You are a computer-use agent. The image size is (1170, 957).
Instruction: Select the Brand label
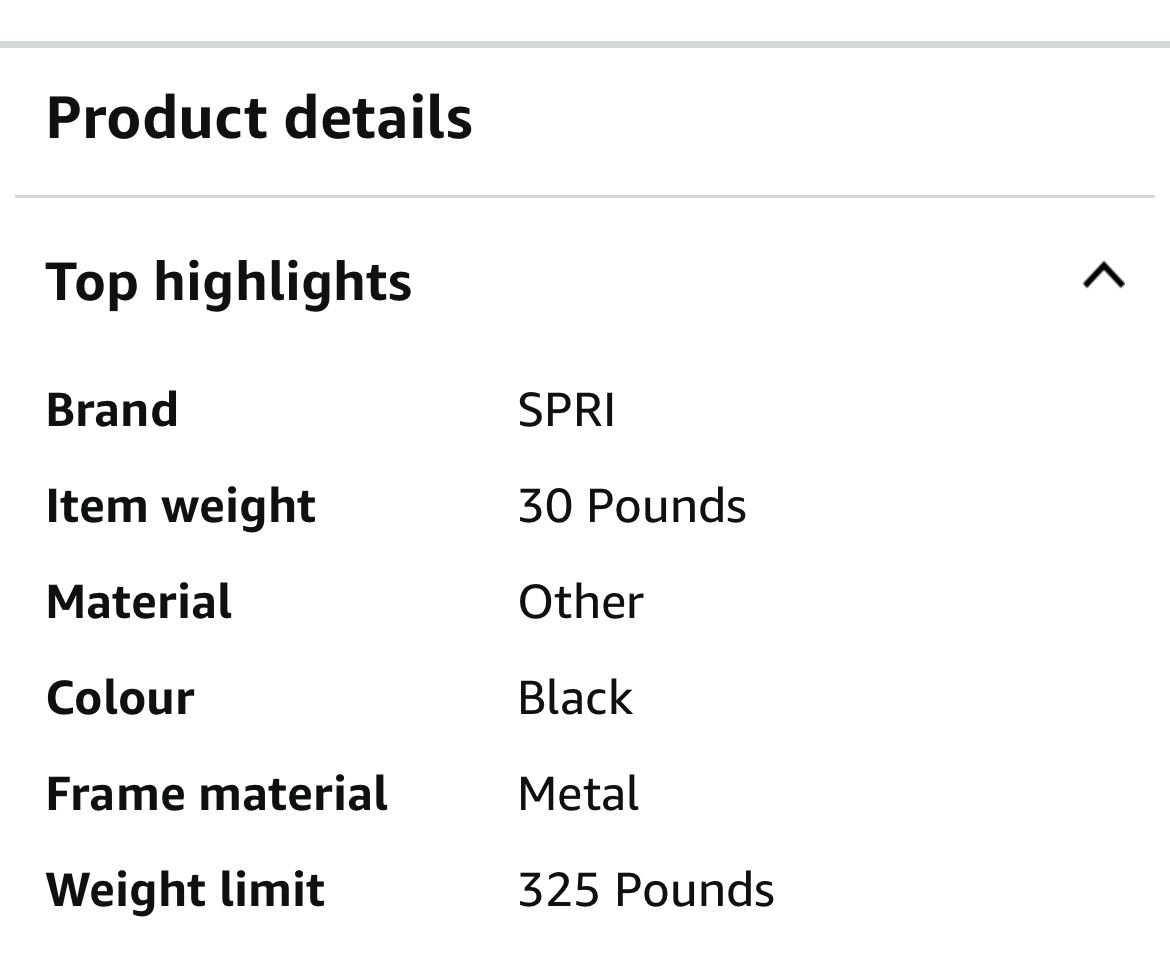click(112, 410)
